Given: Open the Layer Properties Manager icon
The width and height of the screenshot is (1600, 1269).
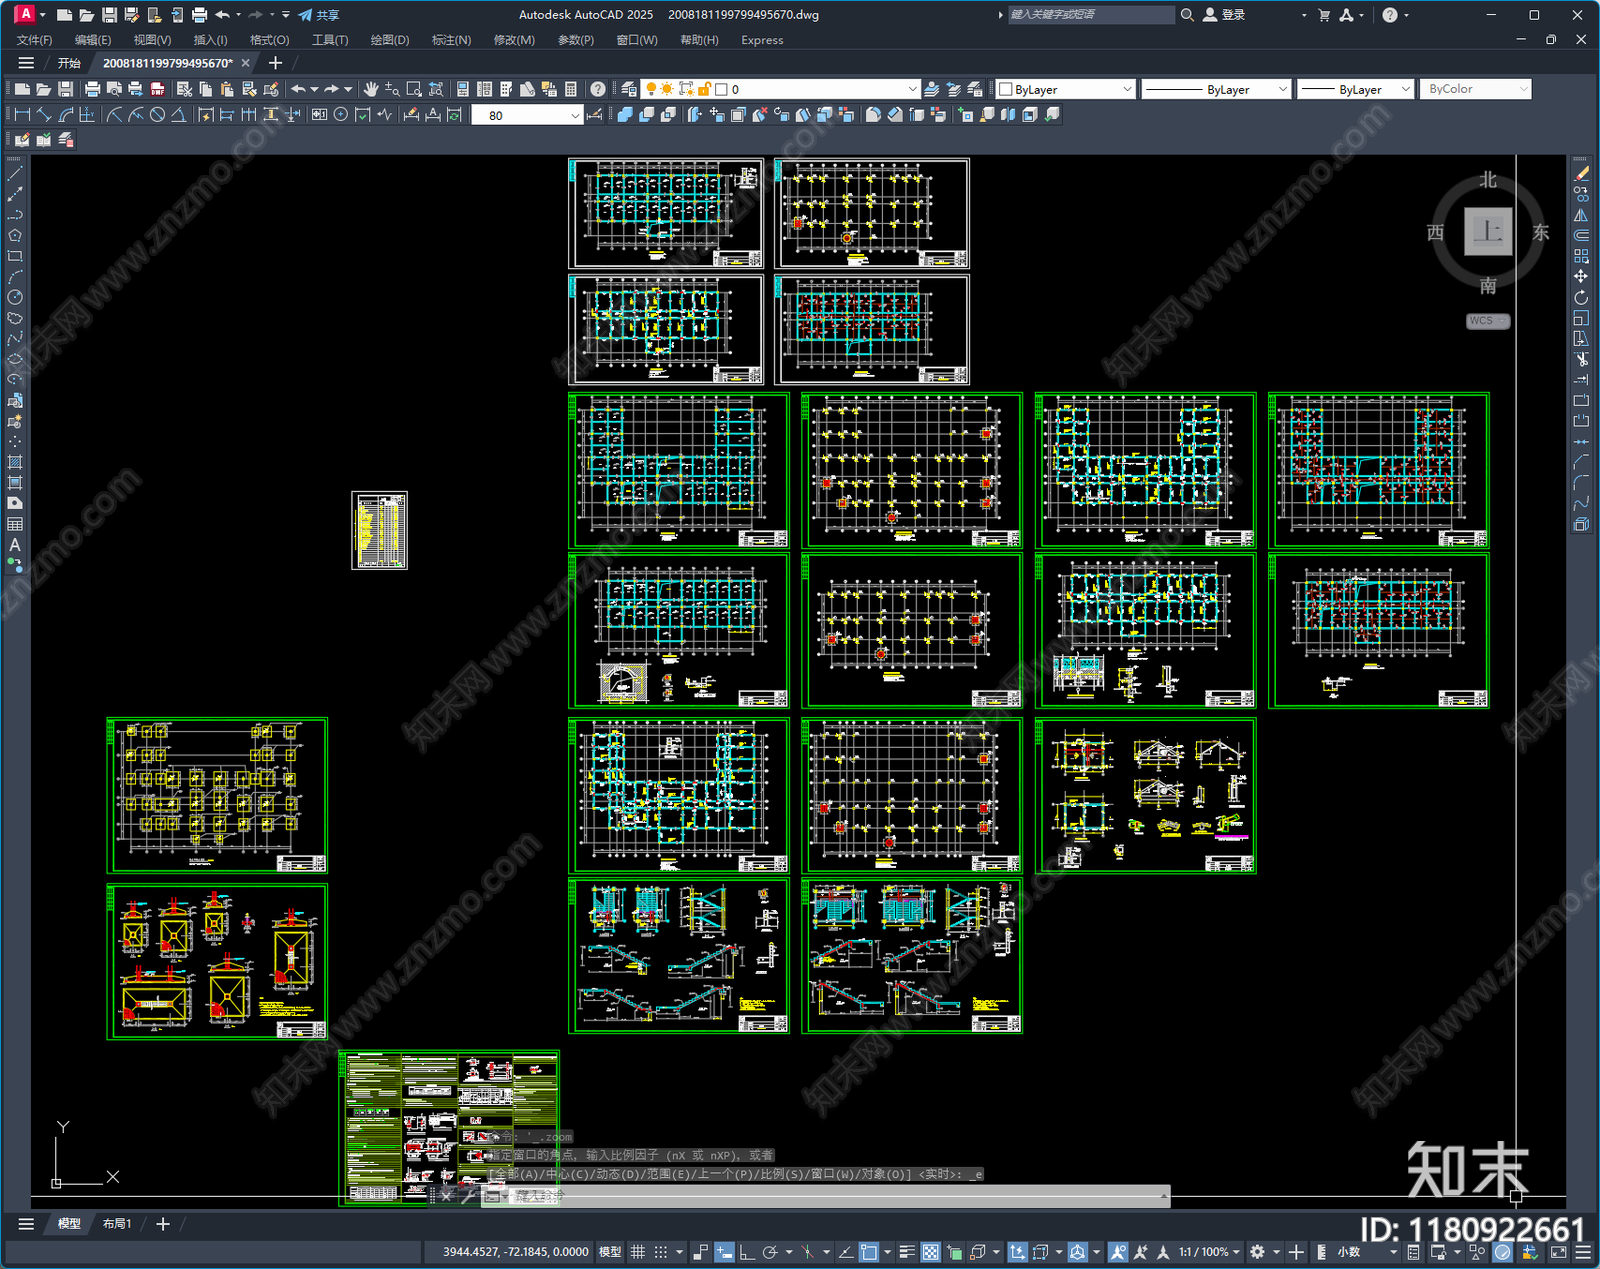Looking at the screenshot, I should click(x=628, y=89).
